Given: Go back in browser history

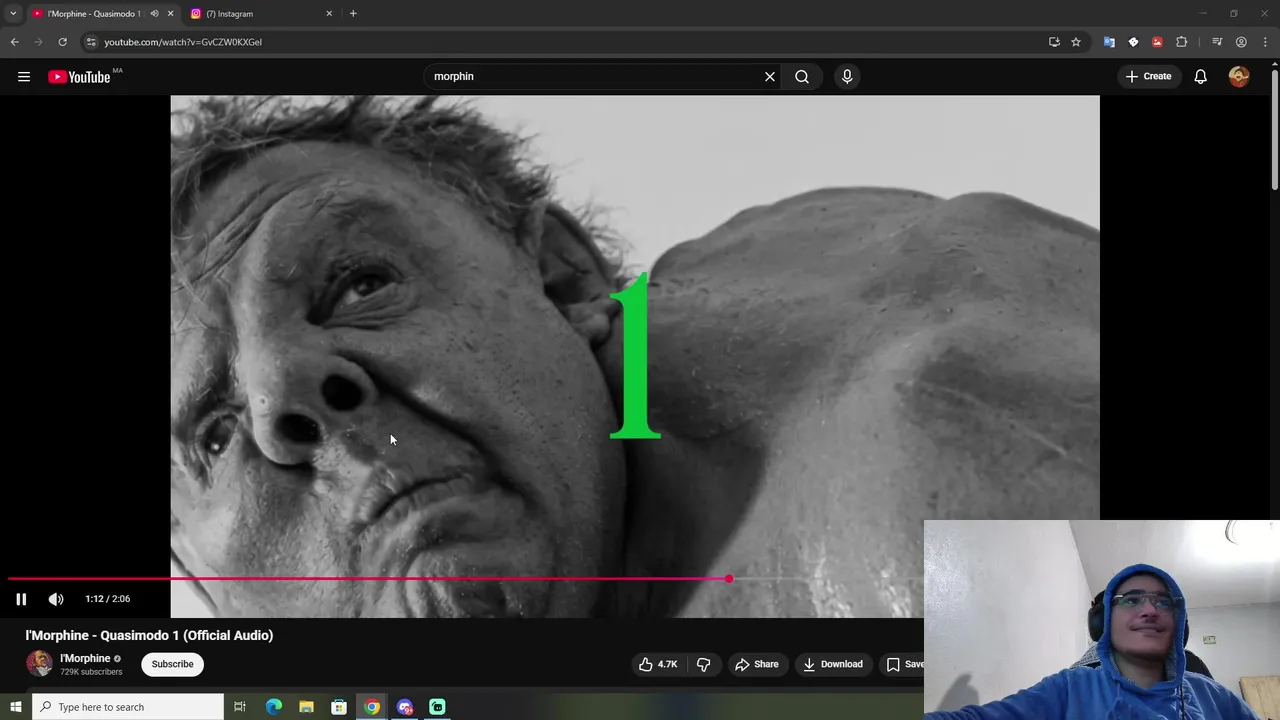Looking at the screenshot, I should tap(15, 42).
